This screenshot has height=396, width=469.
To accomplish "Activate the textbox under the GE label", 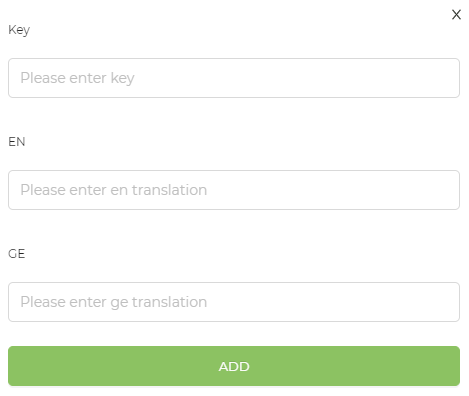I will (234, 302).
